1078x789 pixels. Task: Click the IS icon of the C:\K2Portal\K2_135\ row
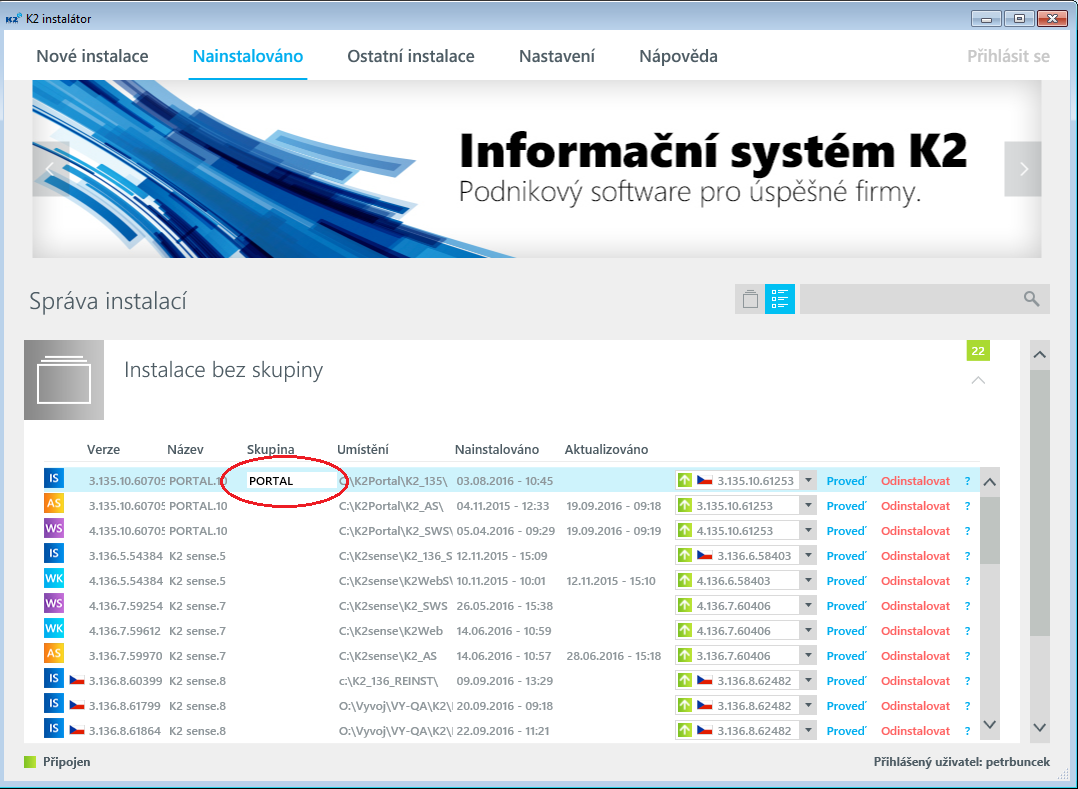pyautogui.click(x=54, y=478)
